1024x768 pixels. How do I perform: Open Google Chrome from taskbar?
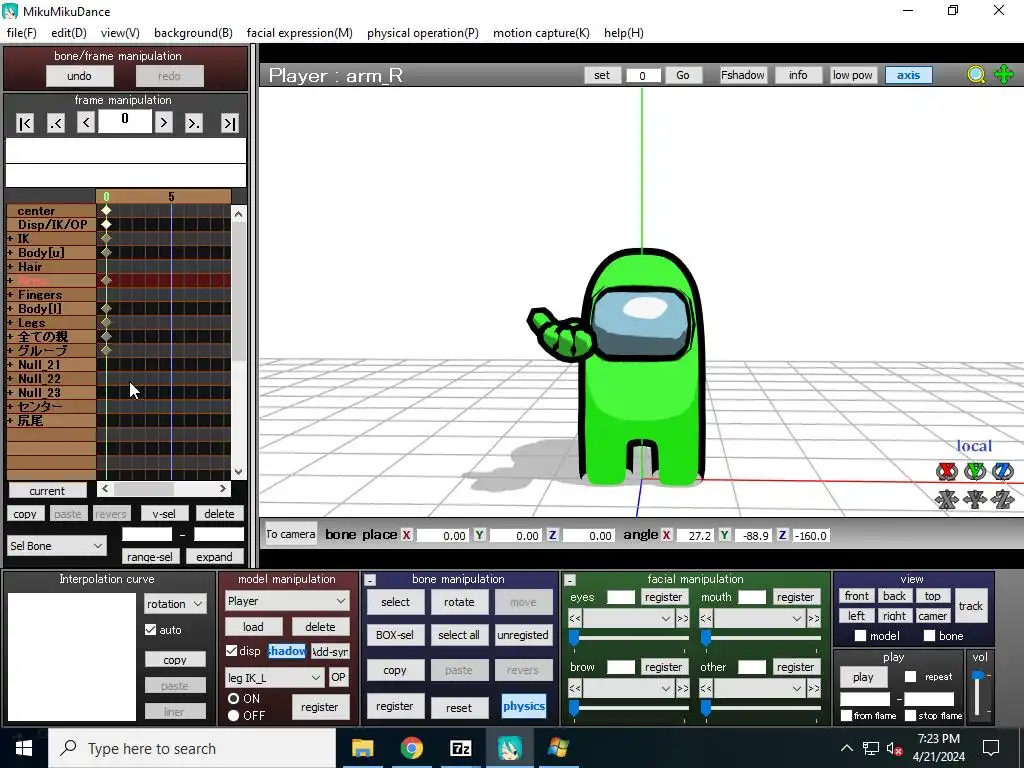tap(411, 748)
